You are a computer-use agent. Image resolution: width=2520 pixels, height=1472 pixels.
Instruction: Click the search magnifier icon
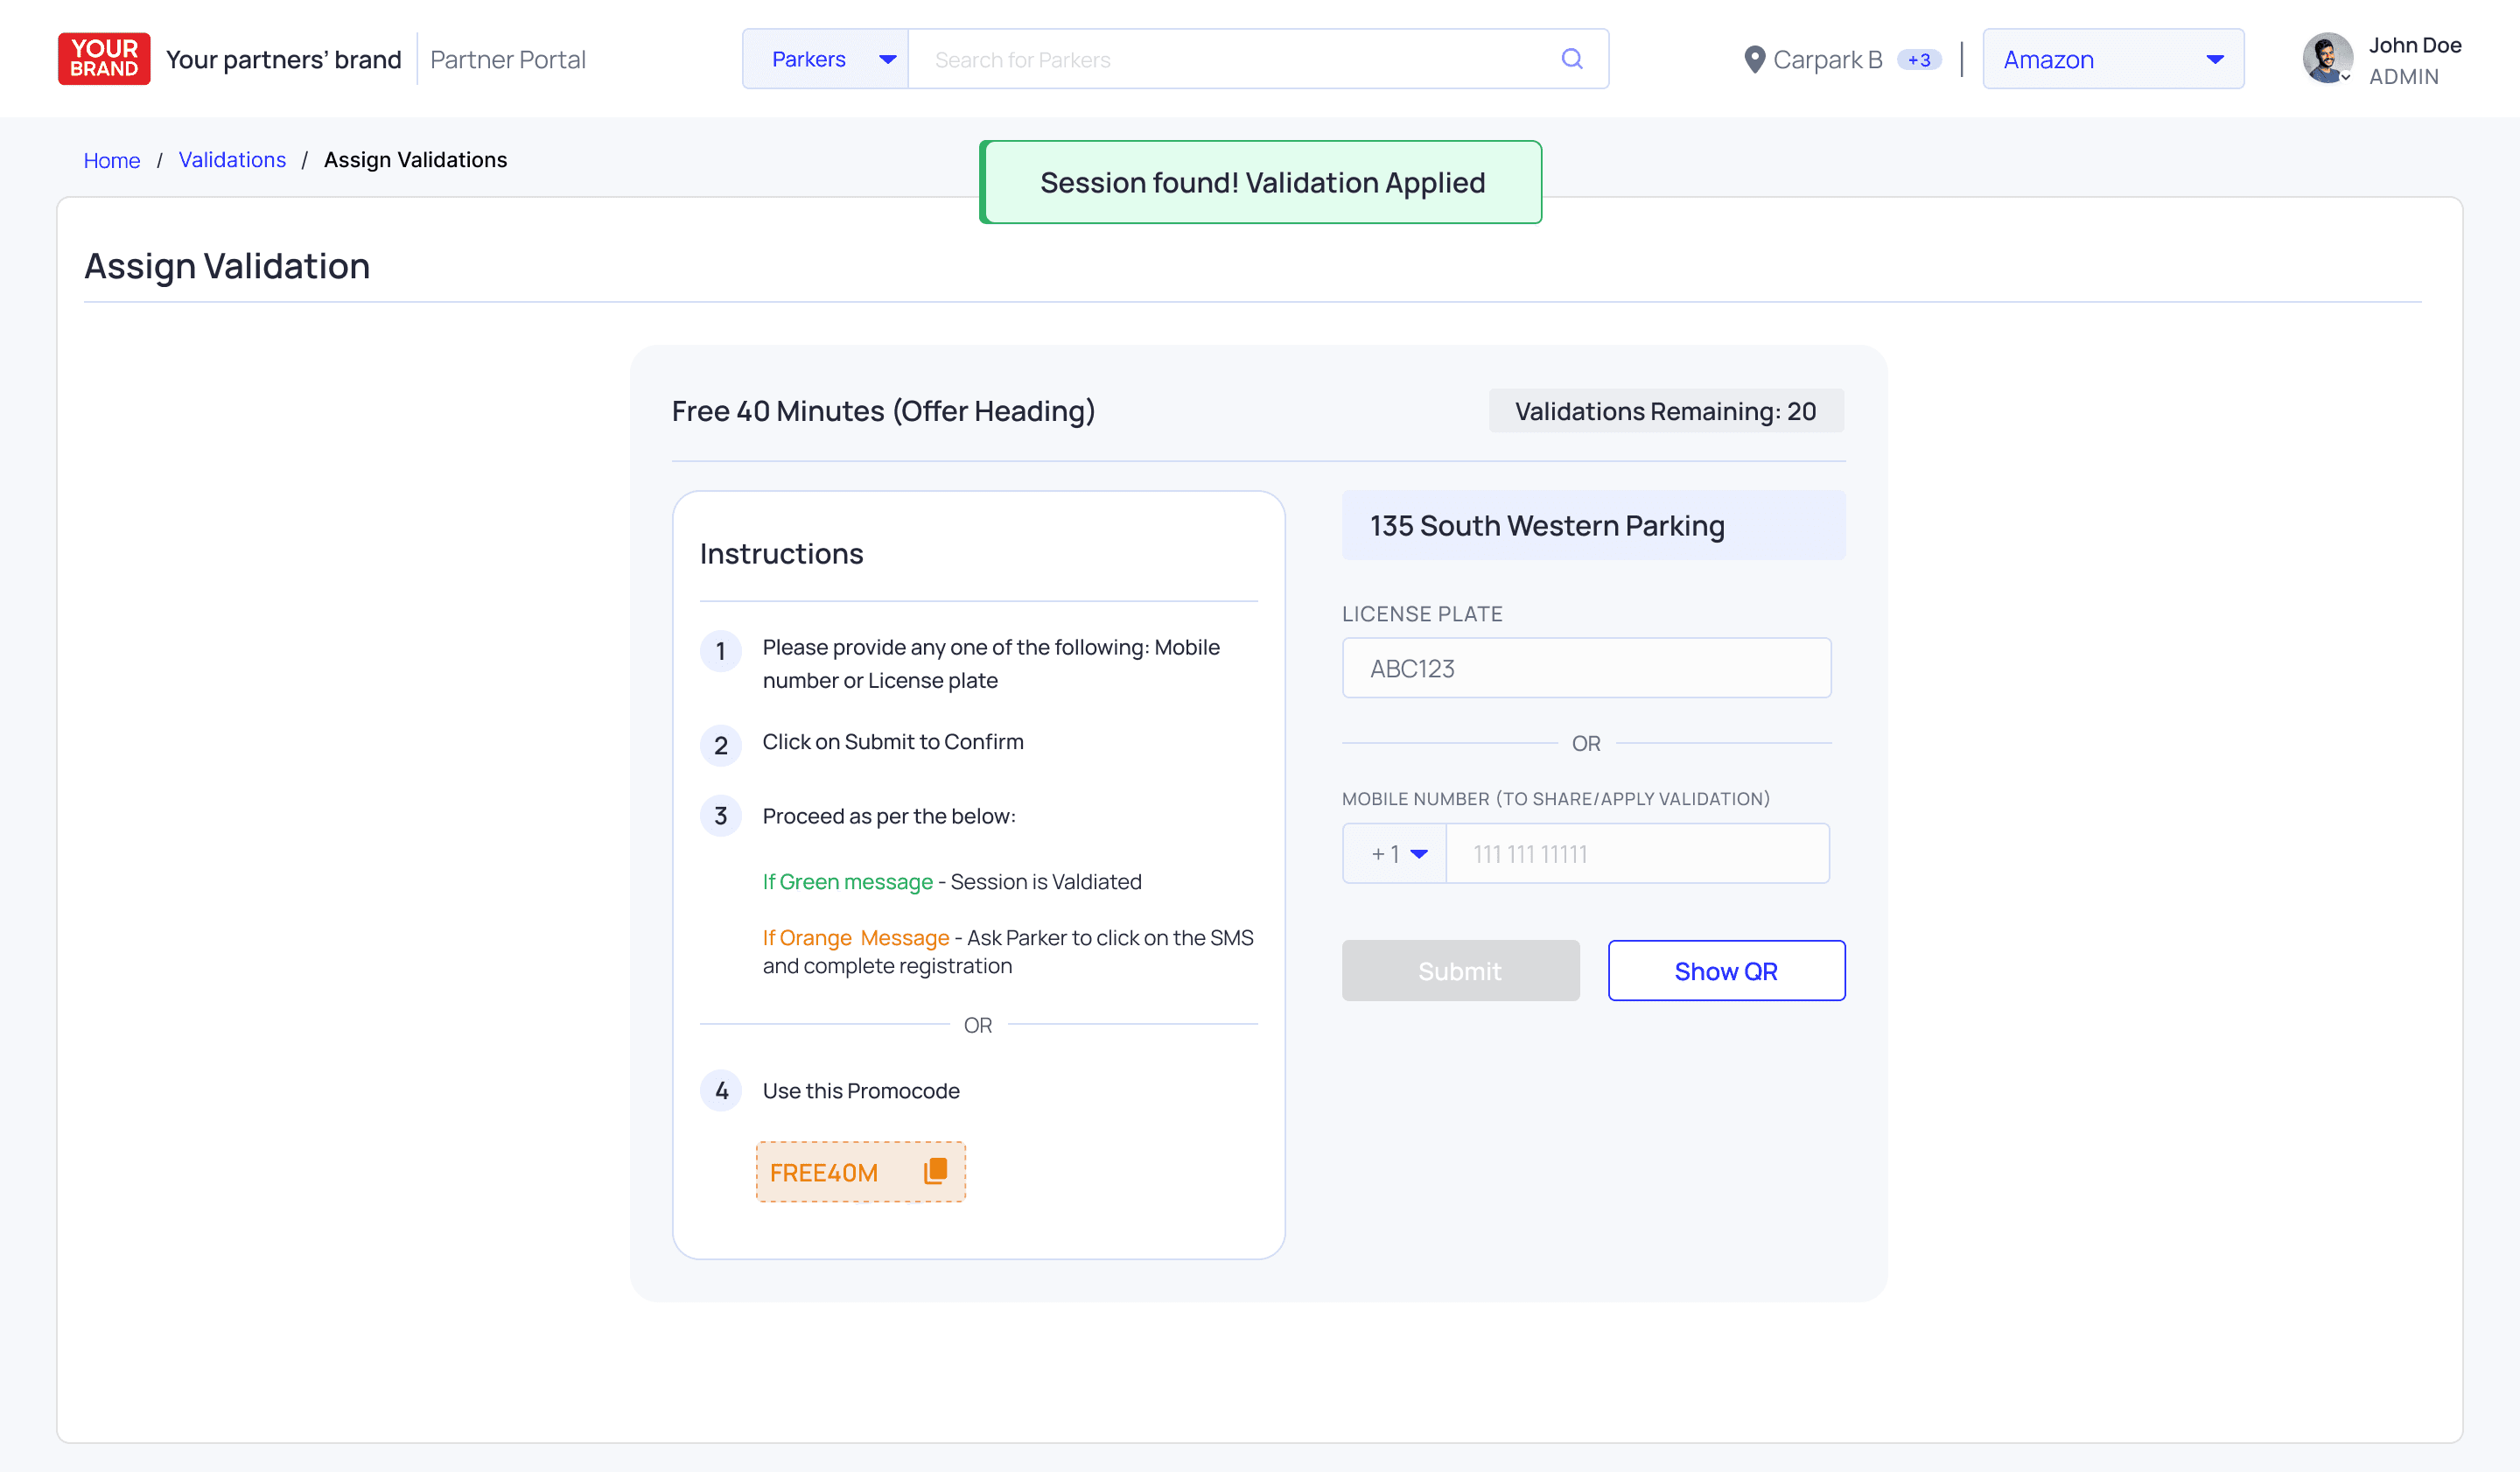[1571, 59]
